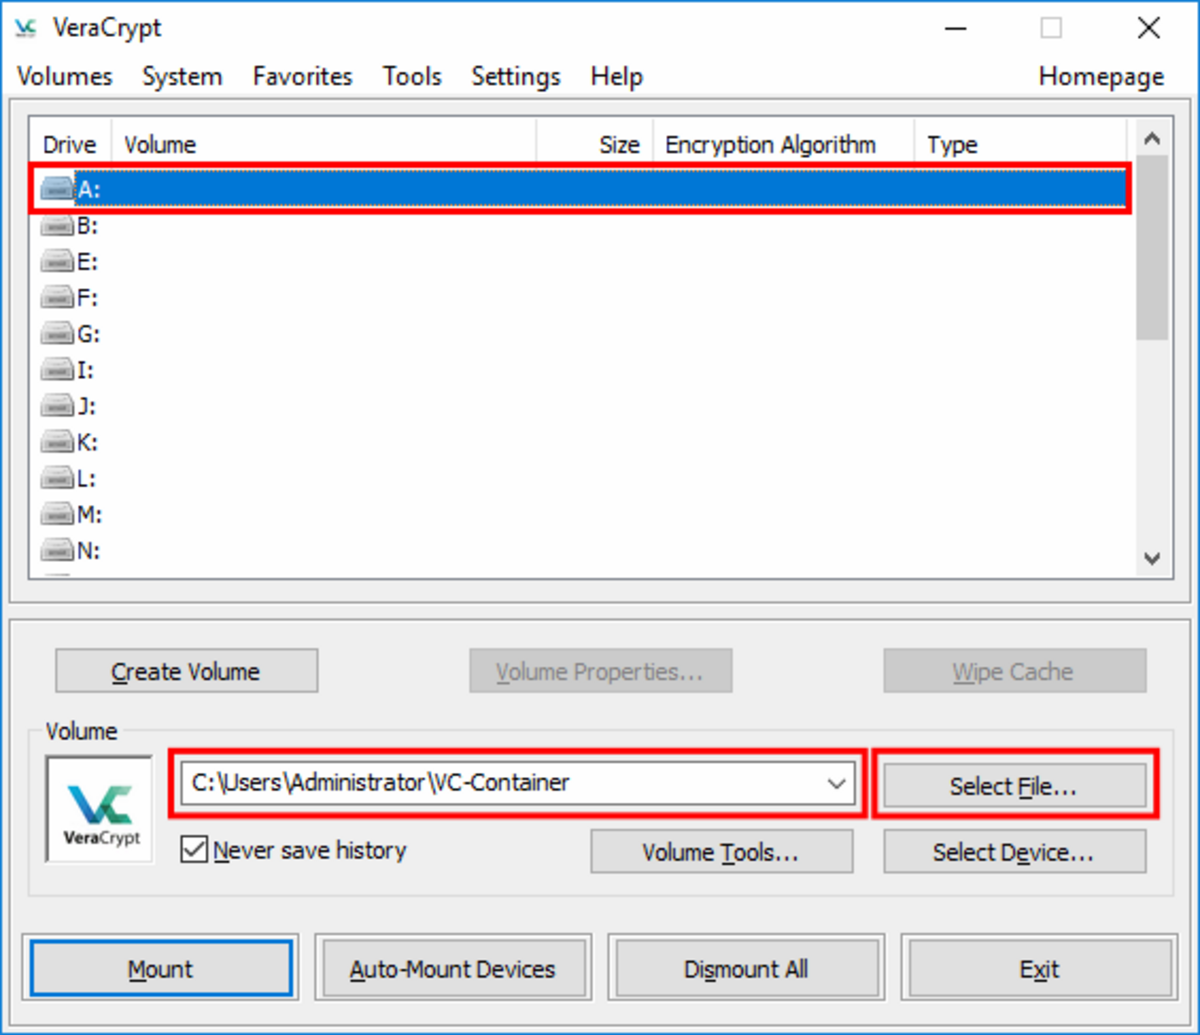Select the E: drive icon
The width and height of the screenshot is (1200, 1035).
[58, 262]
